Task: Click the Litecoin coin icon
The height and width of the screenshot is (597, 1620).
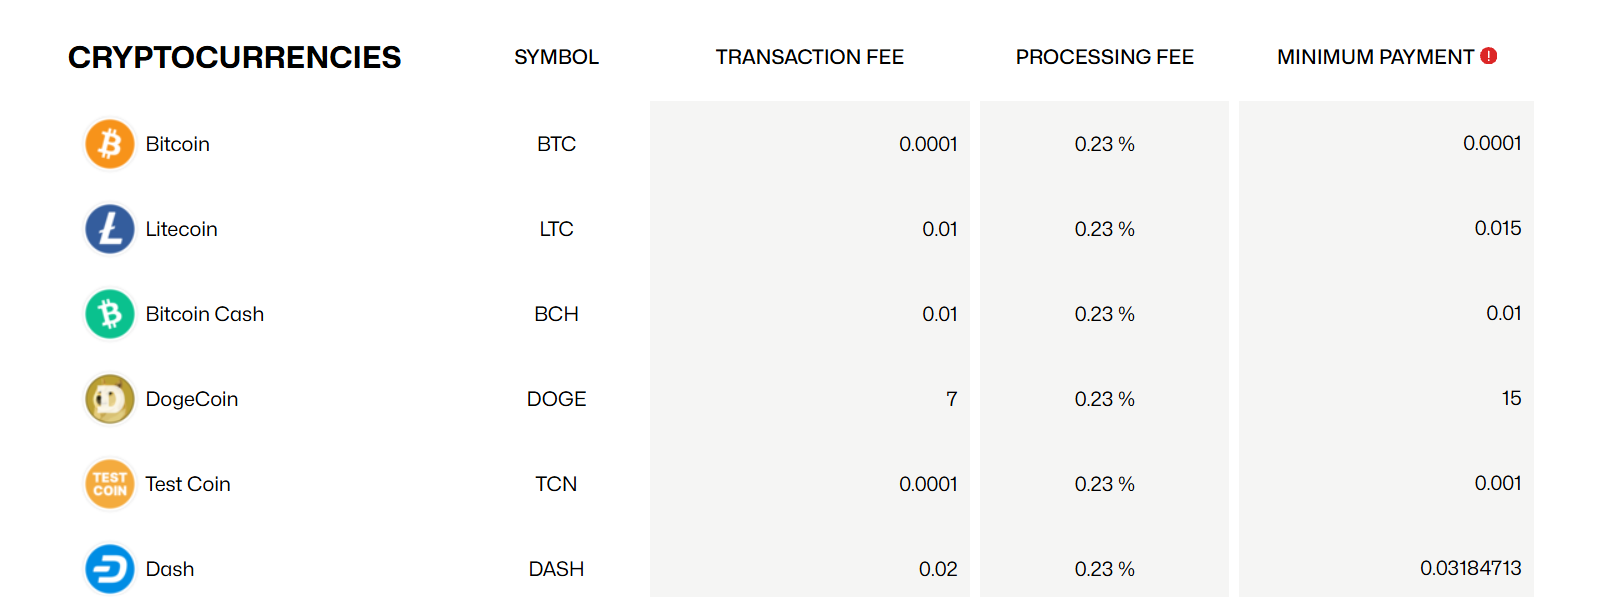Action: pyautogui.click(x=109, y=228)
